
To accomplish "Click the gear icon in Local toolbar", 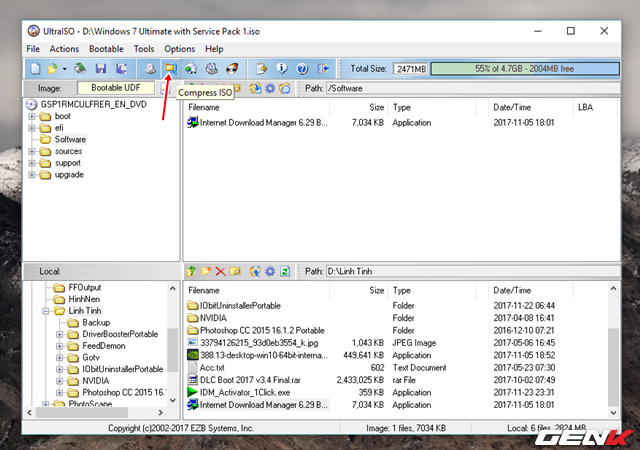I will (270, 271).
